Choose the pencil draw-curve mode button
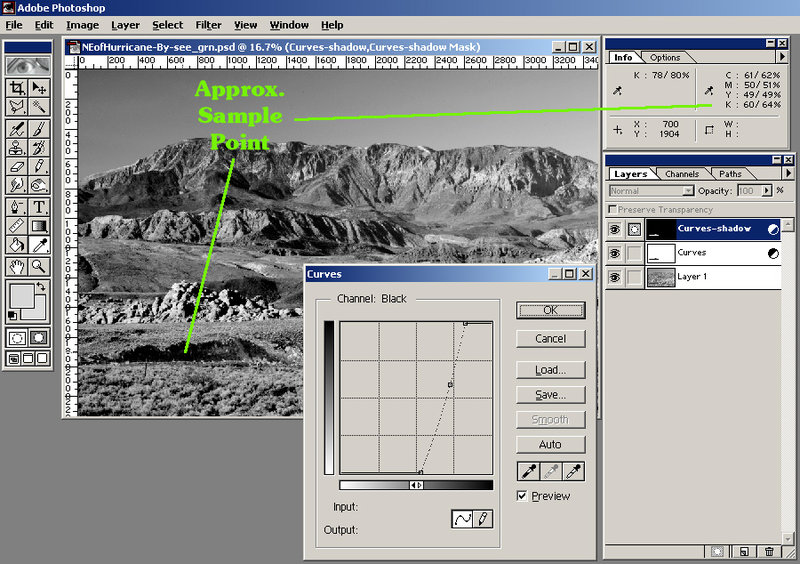The image size is (800, 564). [483, 520]
